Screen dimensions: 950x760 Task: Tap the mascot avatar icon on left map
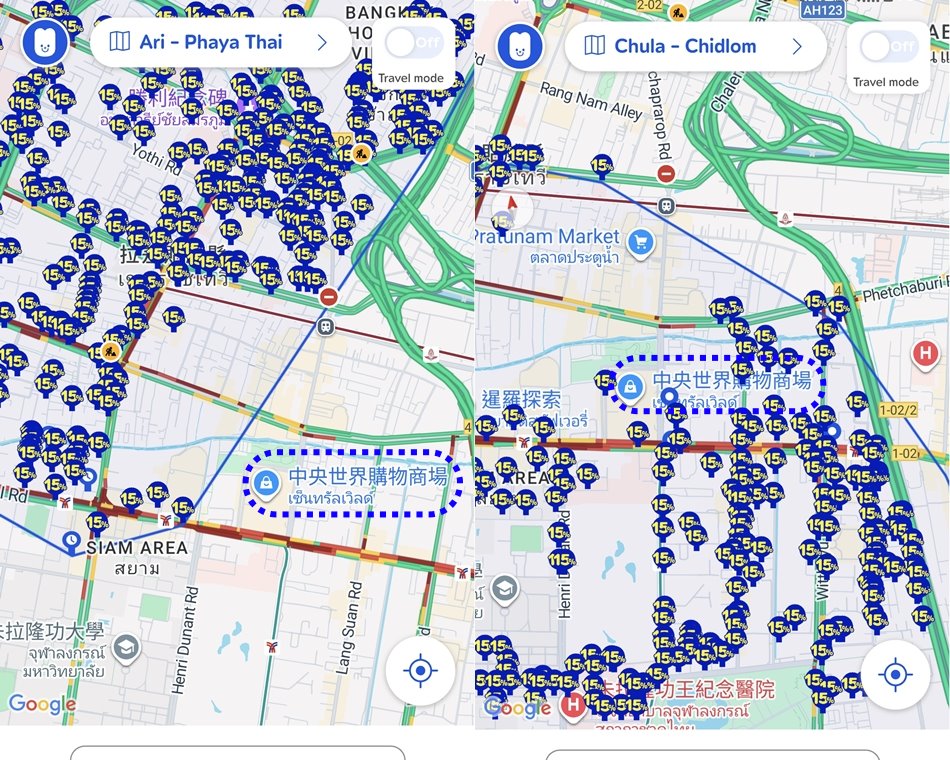45,42
